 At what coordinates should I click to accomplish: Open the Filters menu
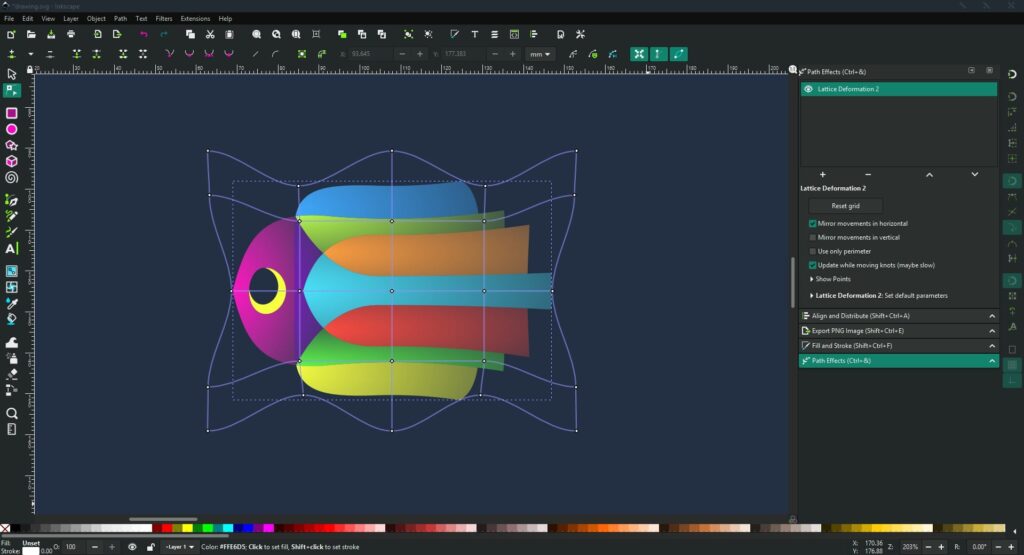point(163,18)
